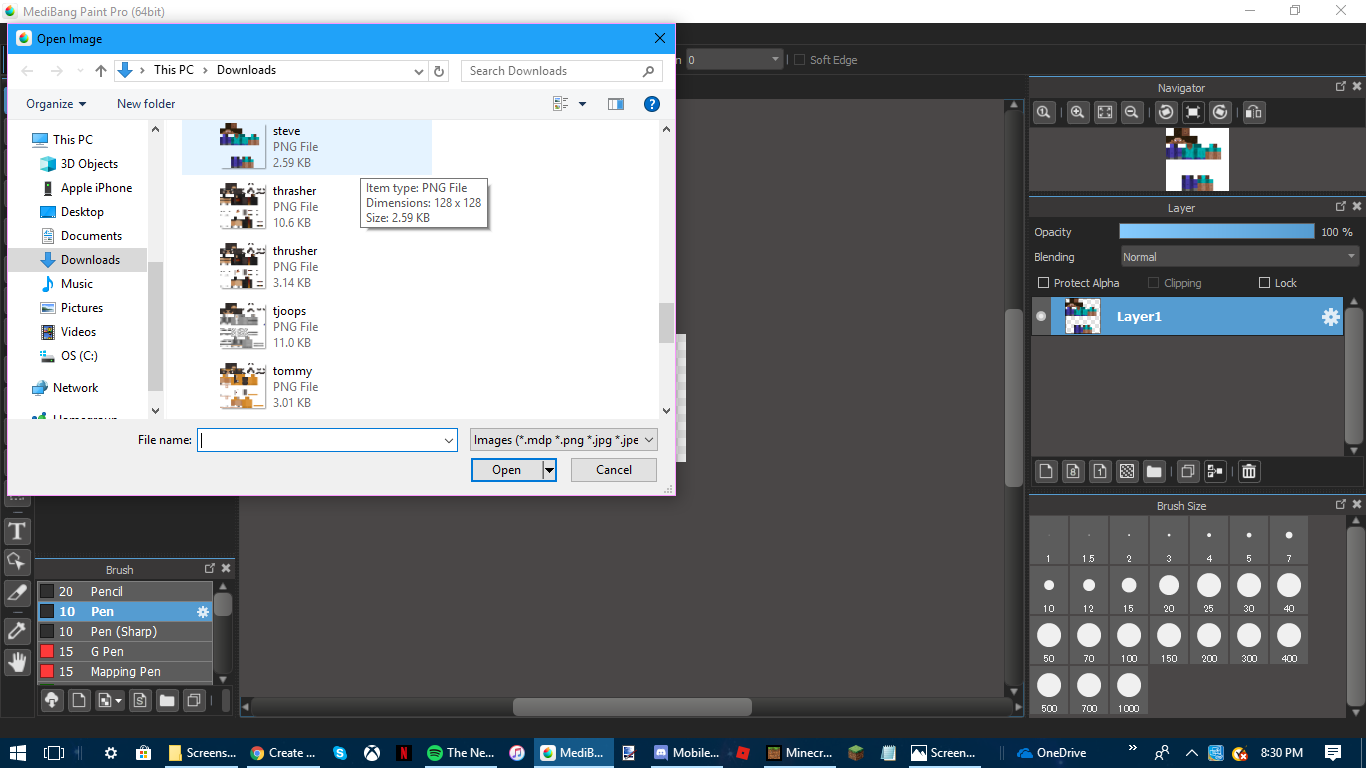Screen dimensions: 1366x768
Task: Choose brush size 1000 preset
Action: pos(1128,692)
